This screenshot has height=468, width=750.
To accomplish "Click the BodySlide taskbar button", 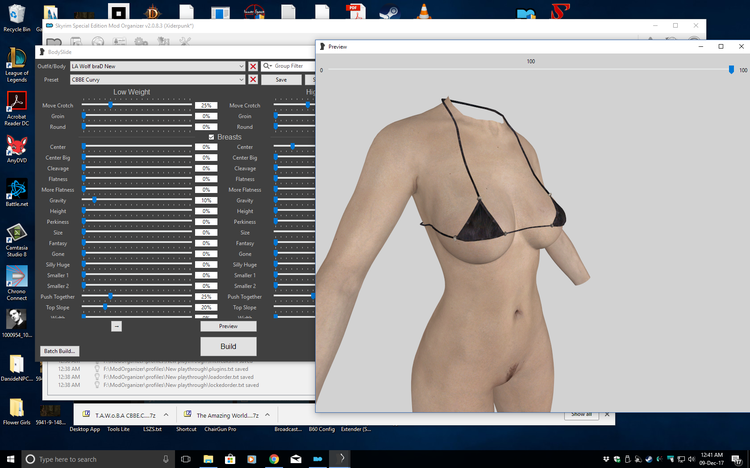I will click(x=340, y=459).
